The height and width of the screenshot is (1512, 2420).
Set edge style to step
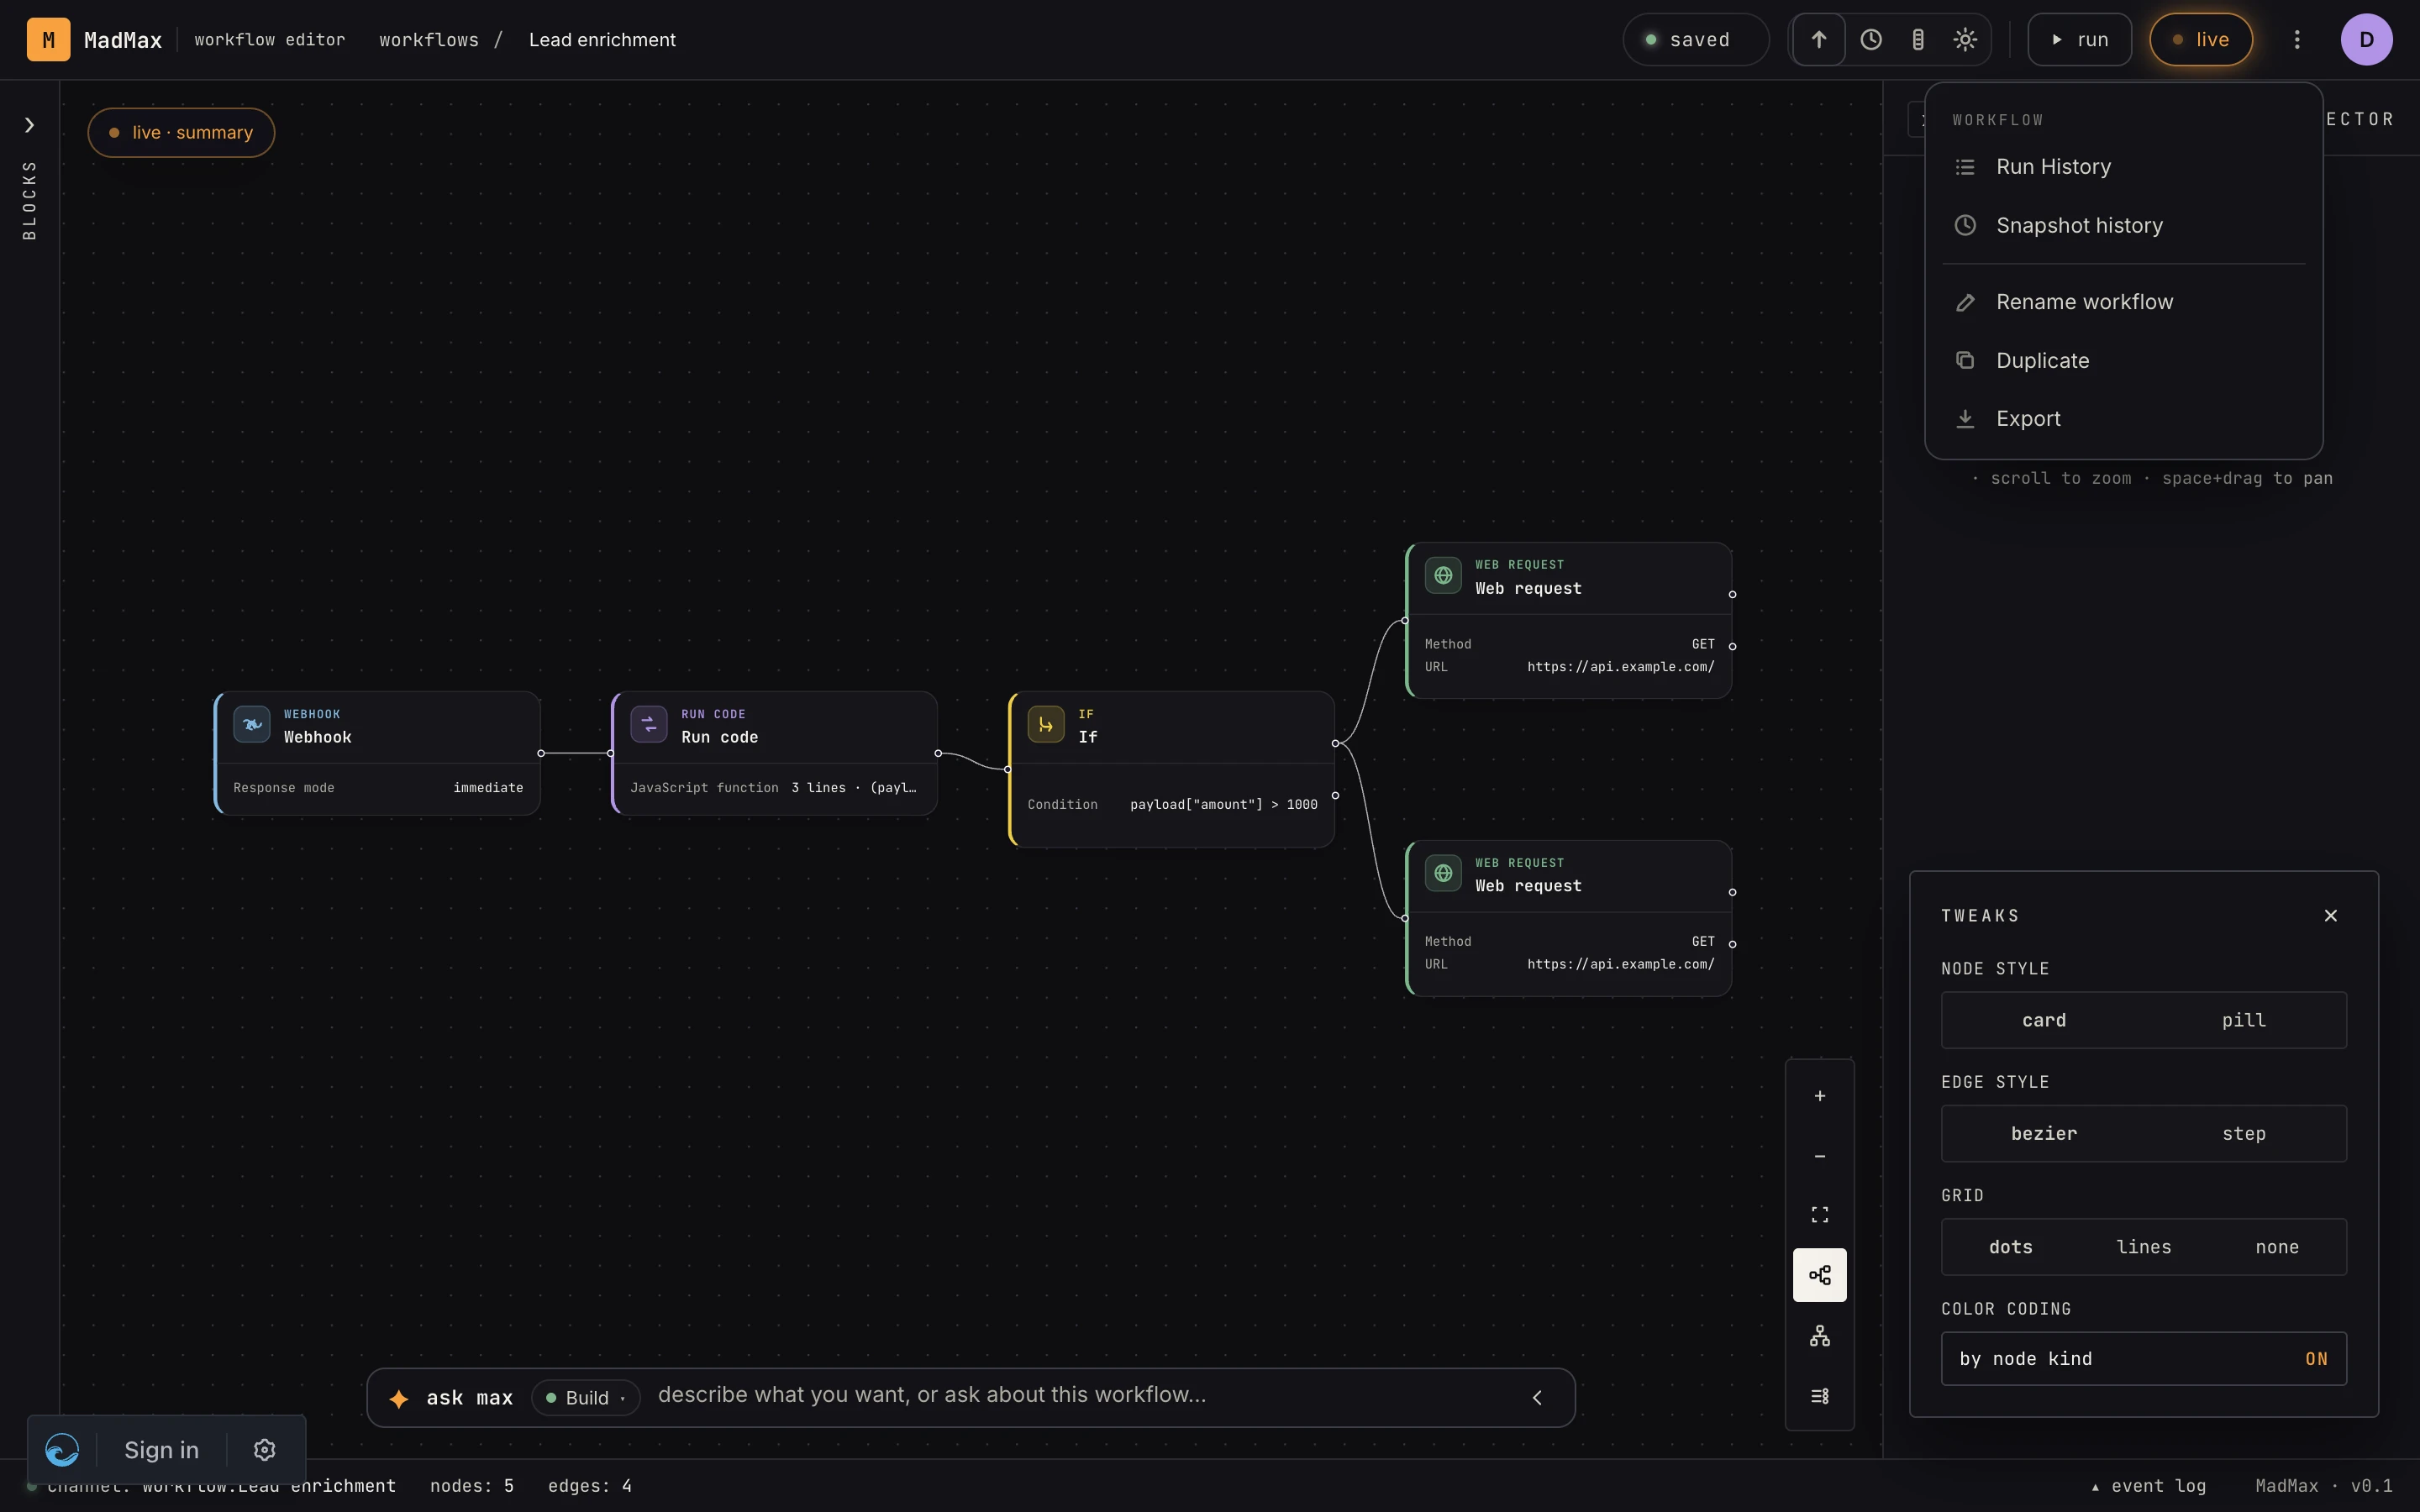(2244, 1133)
